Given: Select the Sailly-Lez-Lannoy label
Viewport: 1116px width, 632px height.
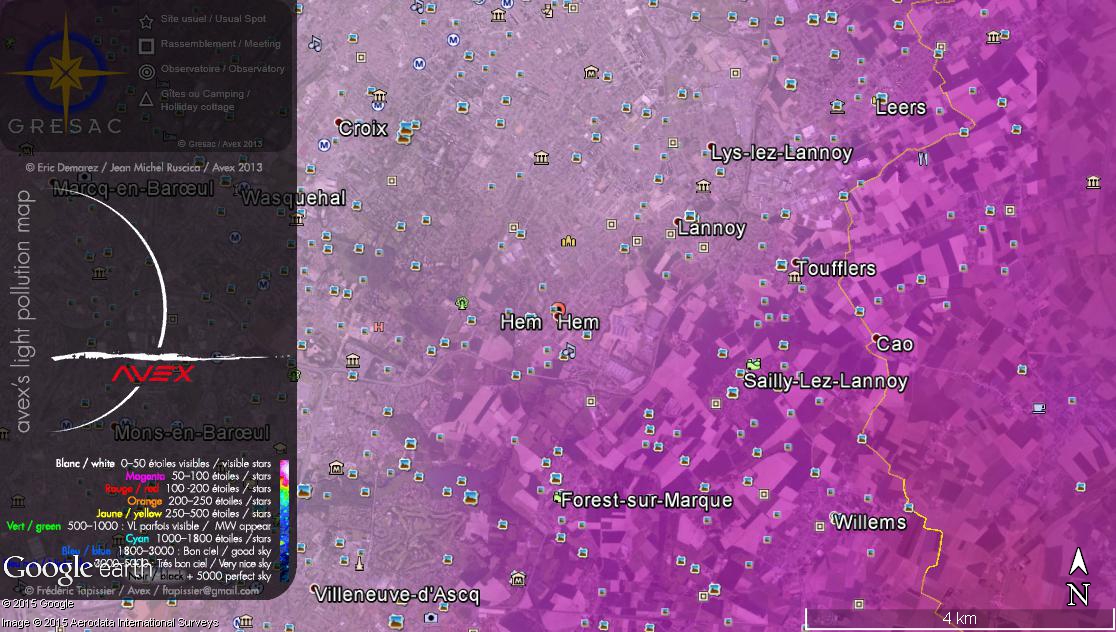Looking at the screenshot, I should [826, 381].
